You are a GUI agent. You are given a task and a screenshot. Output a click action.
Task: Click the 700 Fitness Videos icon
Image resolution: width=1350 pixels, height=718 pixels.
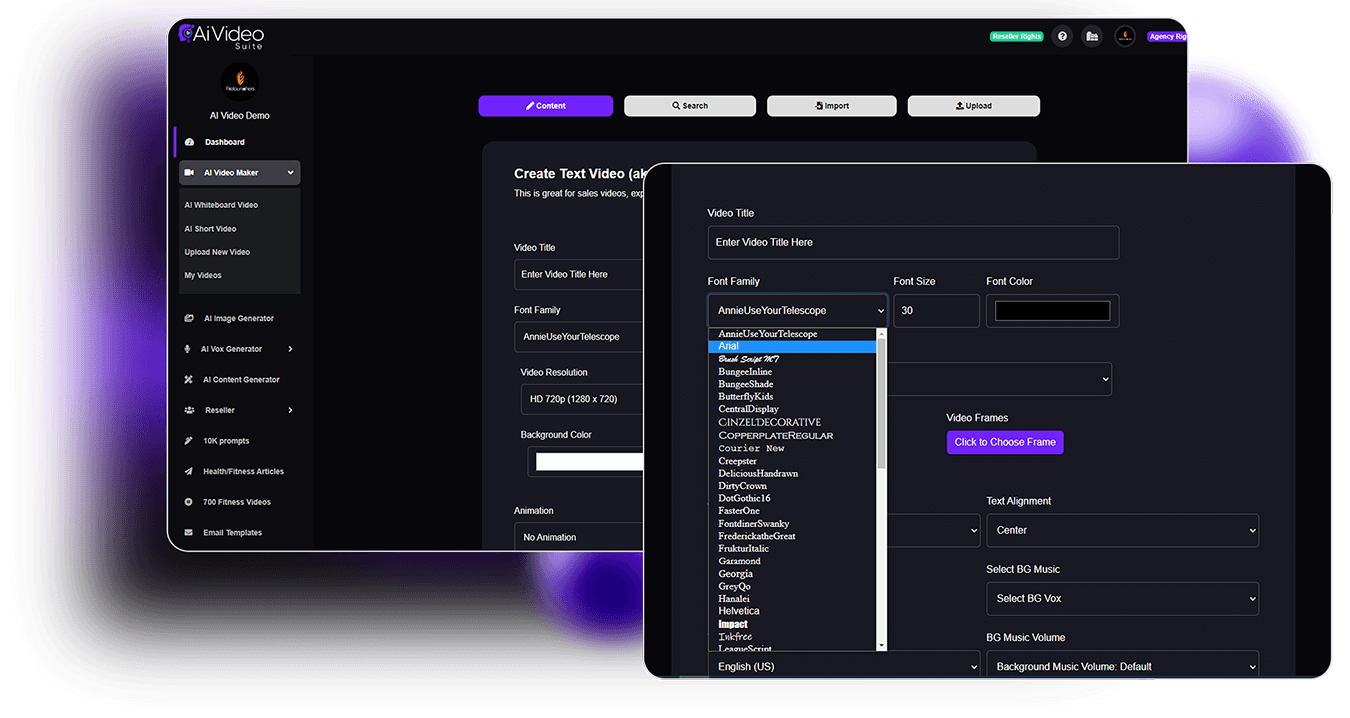pos(189,502)
